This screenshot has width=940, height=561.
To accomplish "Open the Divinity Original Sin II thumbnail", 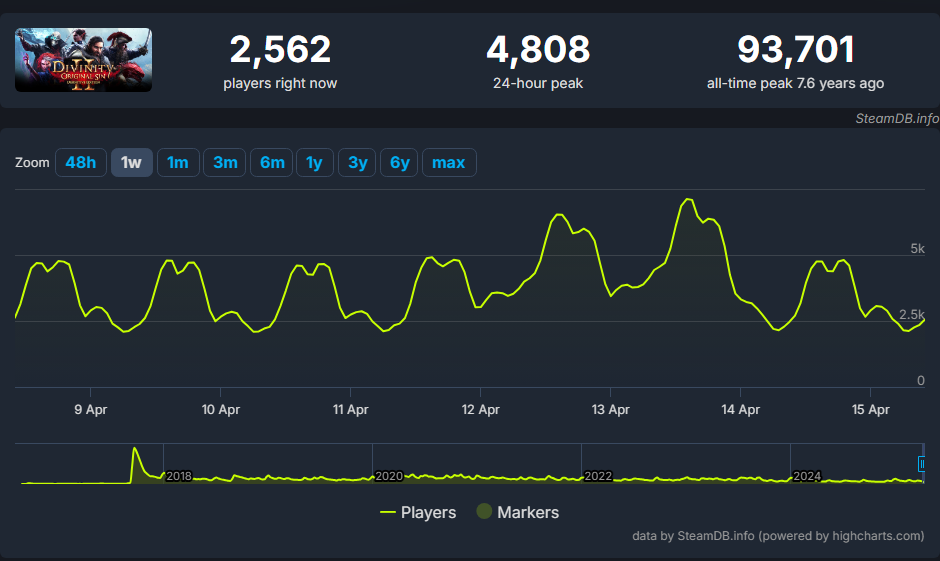I will click(x=83, y=60).
